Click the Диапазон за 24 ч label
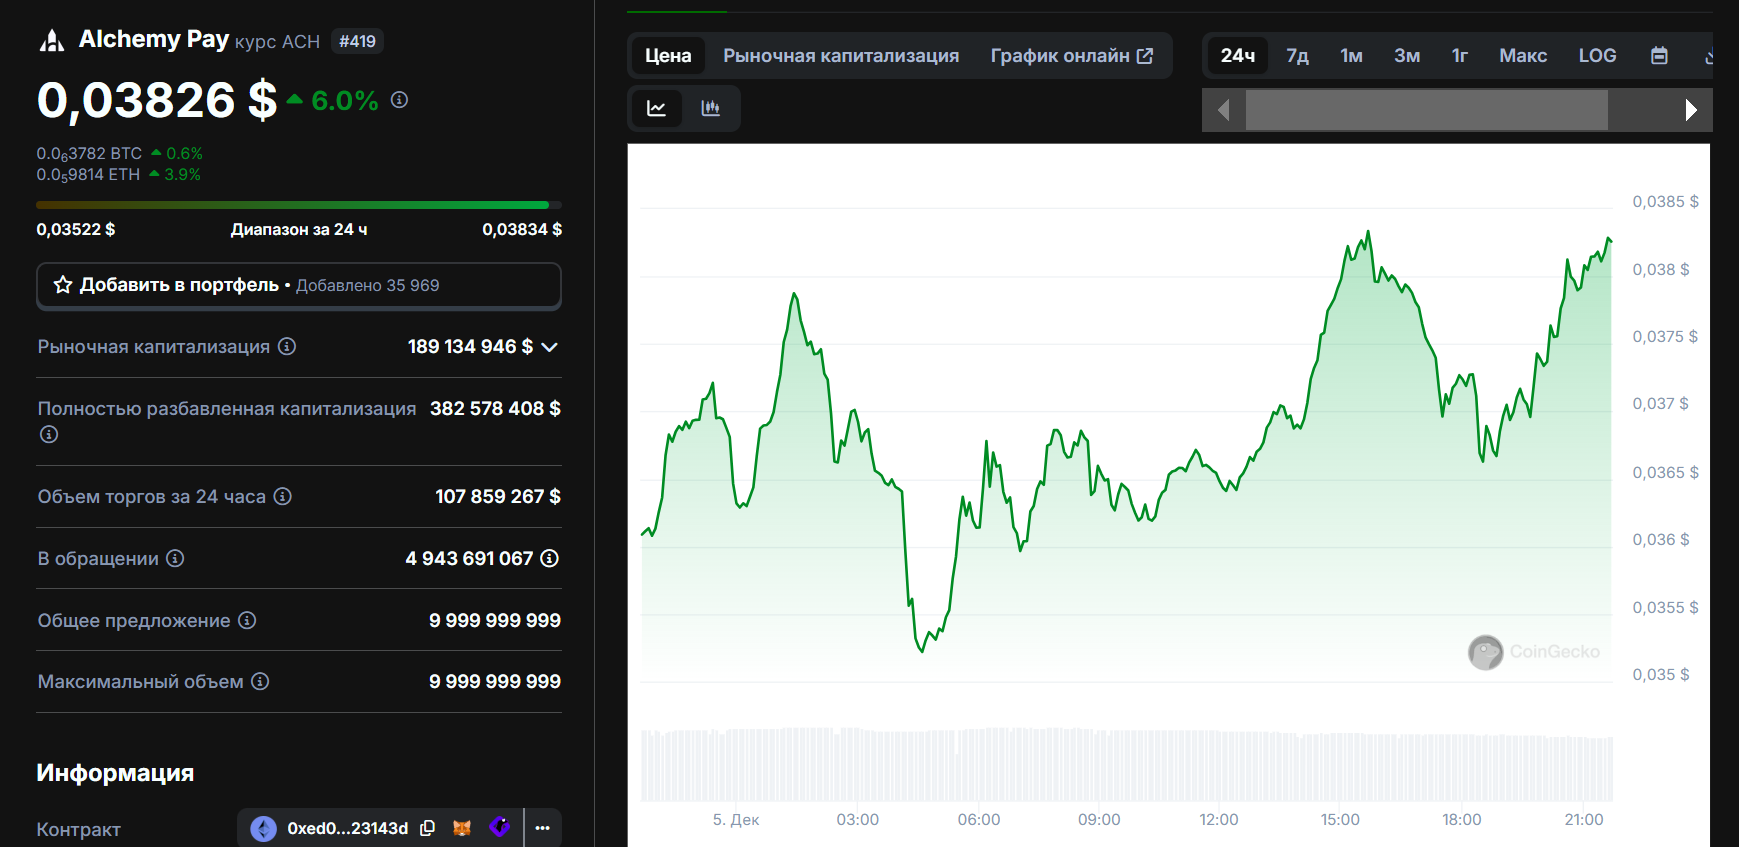Screen dimensions: 1739x847 pos(299,229)
